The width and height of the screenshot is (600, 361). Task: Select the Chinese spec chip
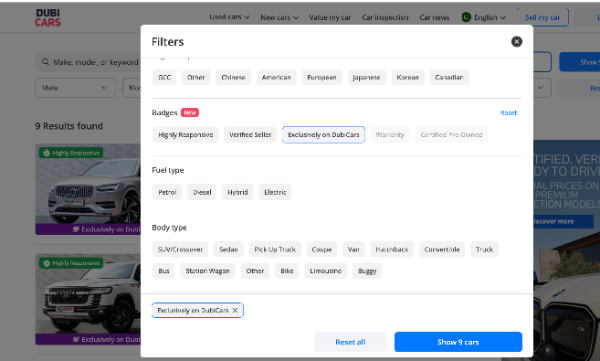233,77
